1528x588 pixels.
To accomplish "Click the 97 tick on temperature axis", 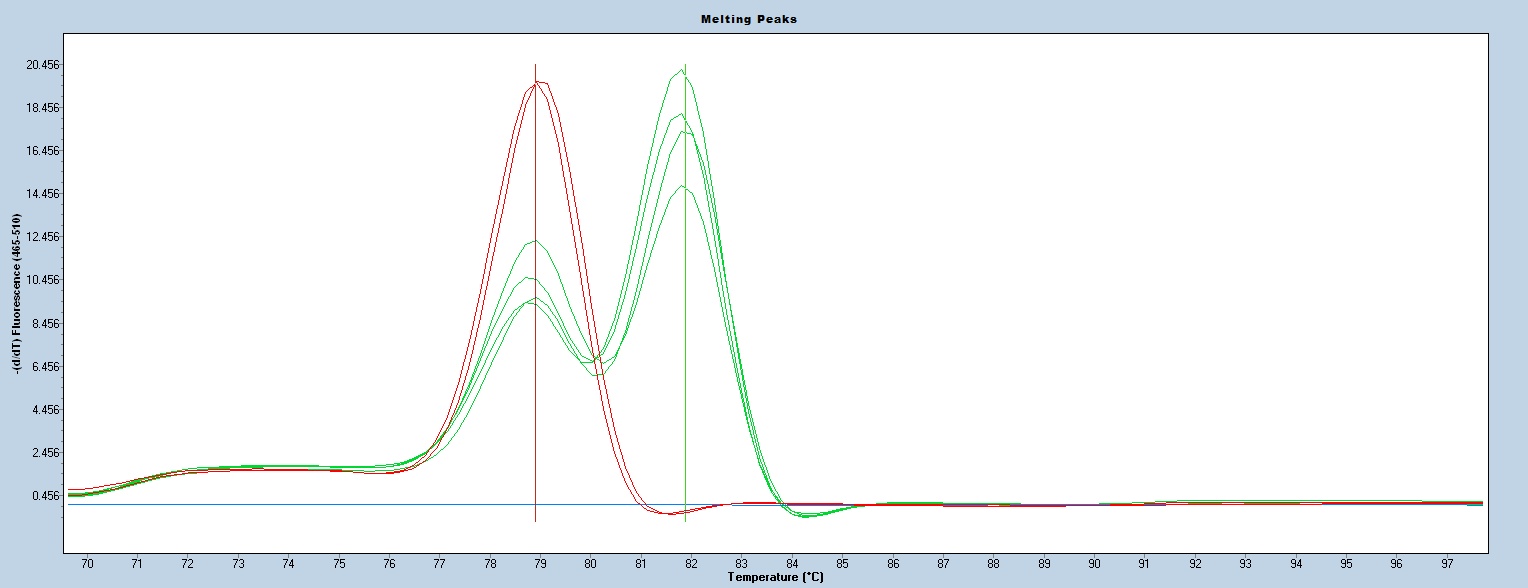I will pos(1446,564).
